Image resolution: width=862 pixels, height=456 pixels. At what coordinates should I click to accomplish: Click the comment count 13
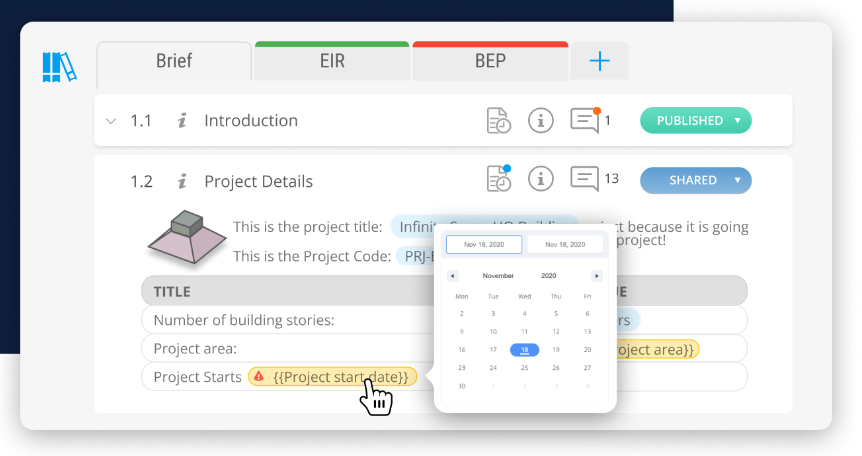coord(611,179)
